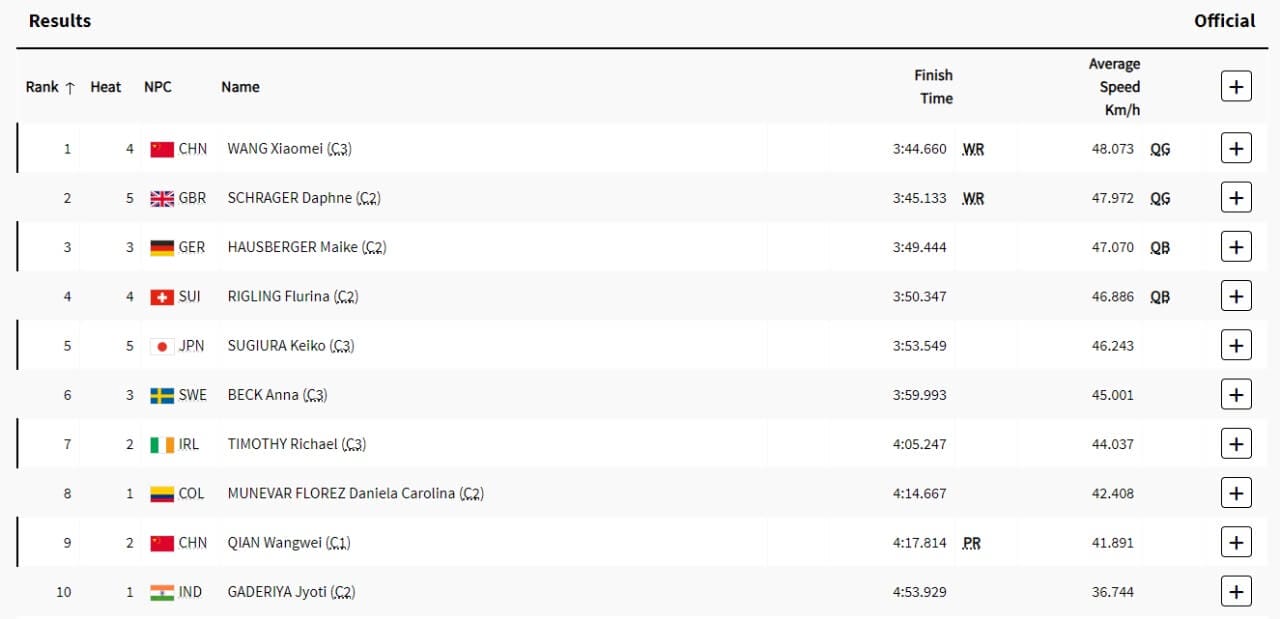Viewport: 1280px width, 619px height.
Task: Expand details for WANG Xiaomei row
Action: [1236, 149]
